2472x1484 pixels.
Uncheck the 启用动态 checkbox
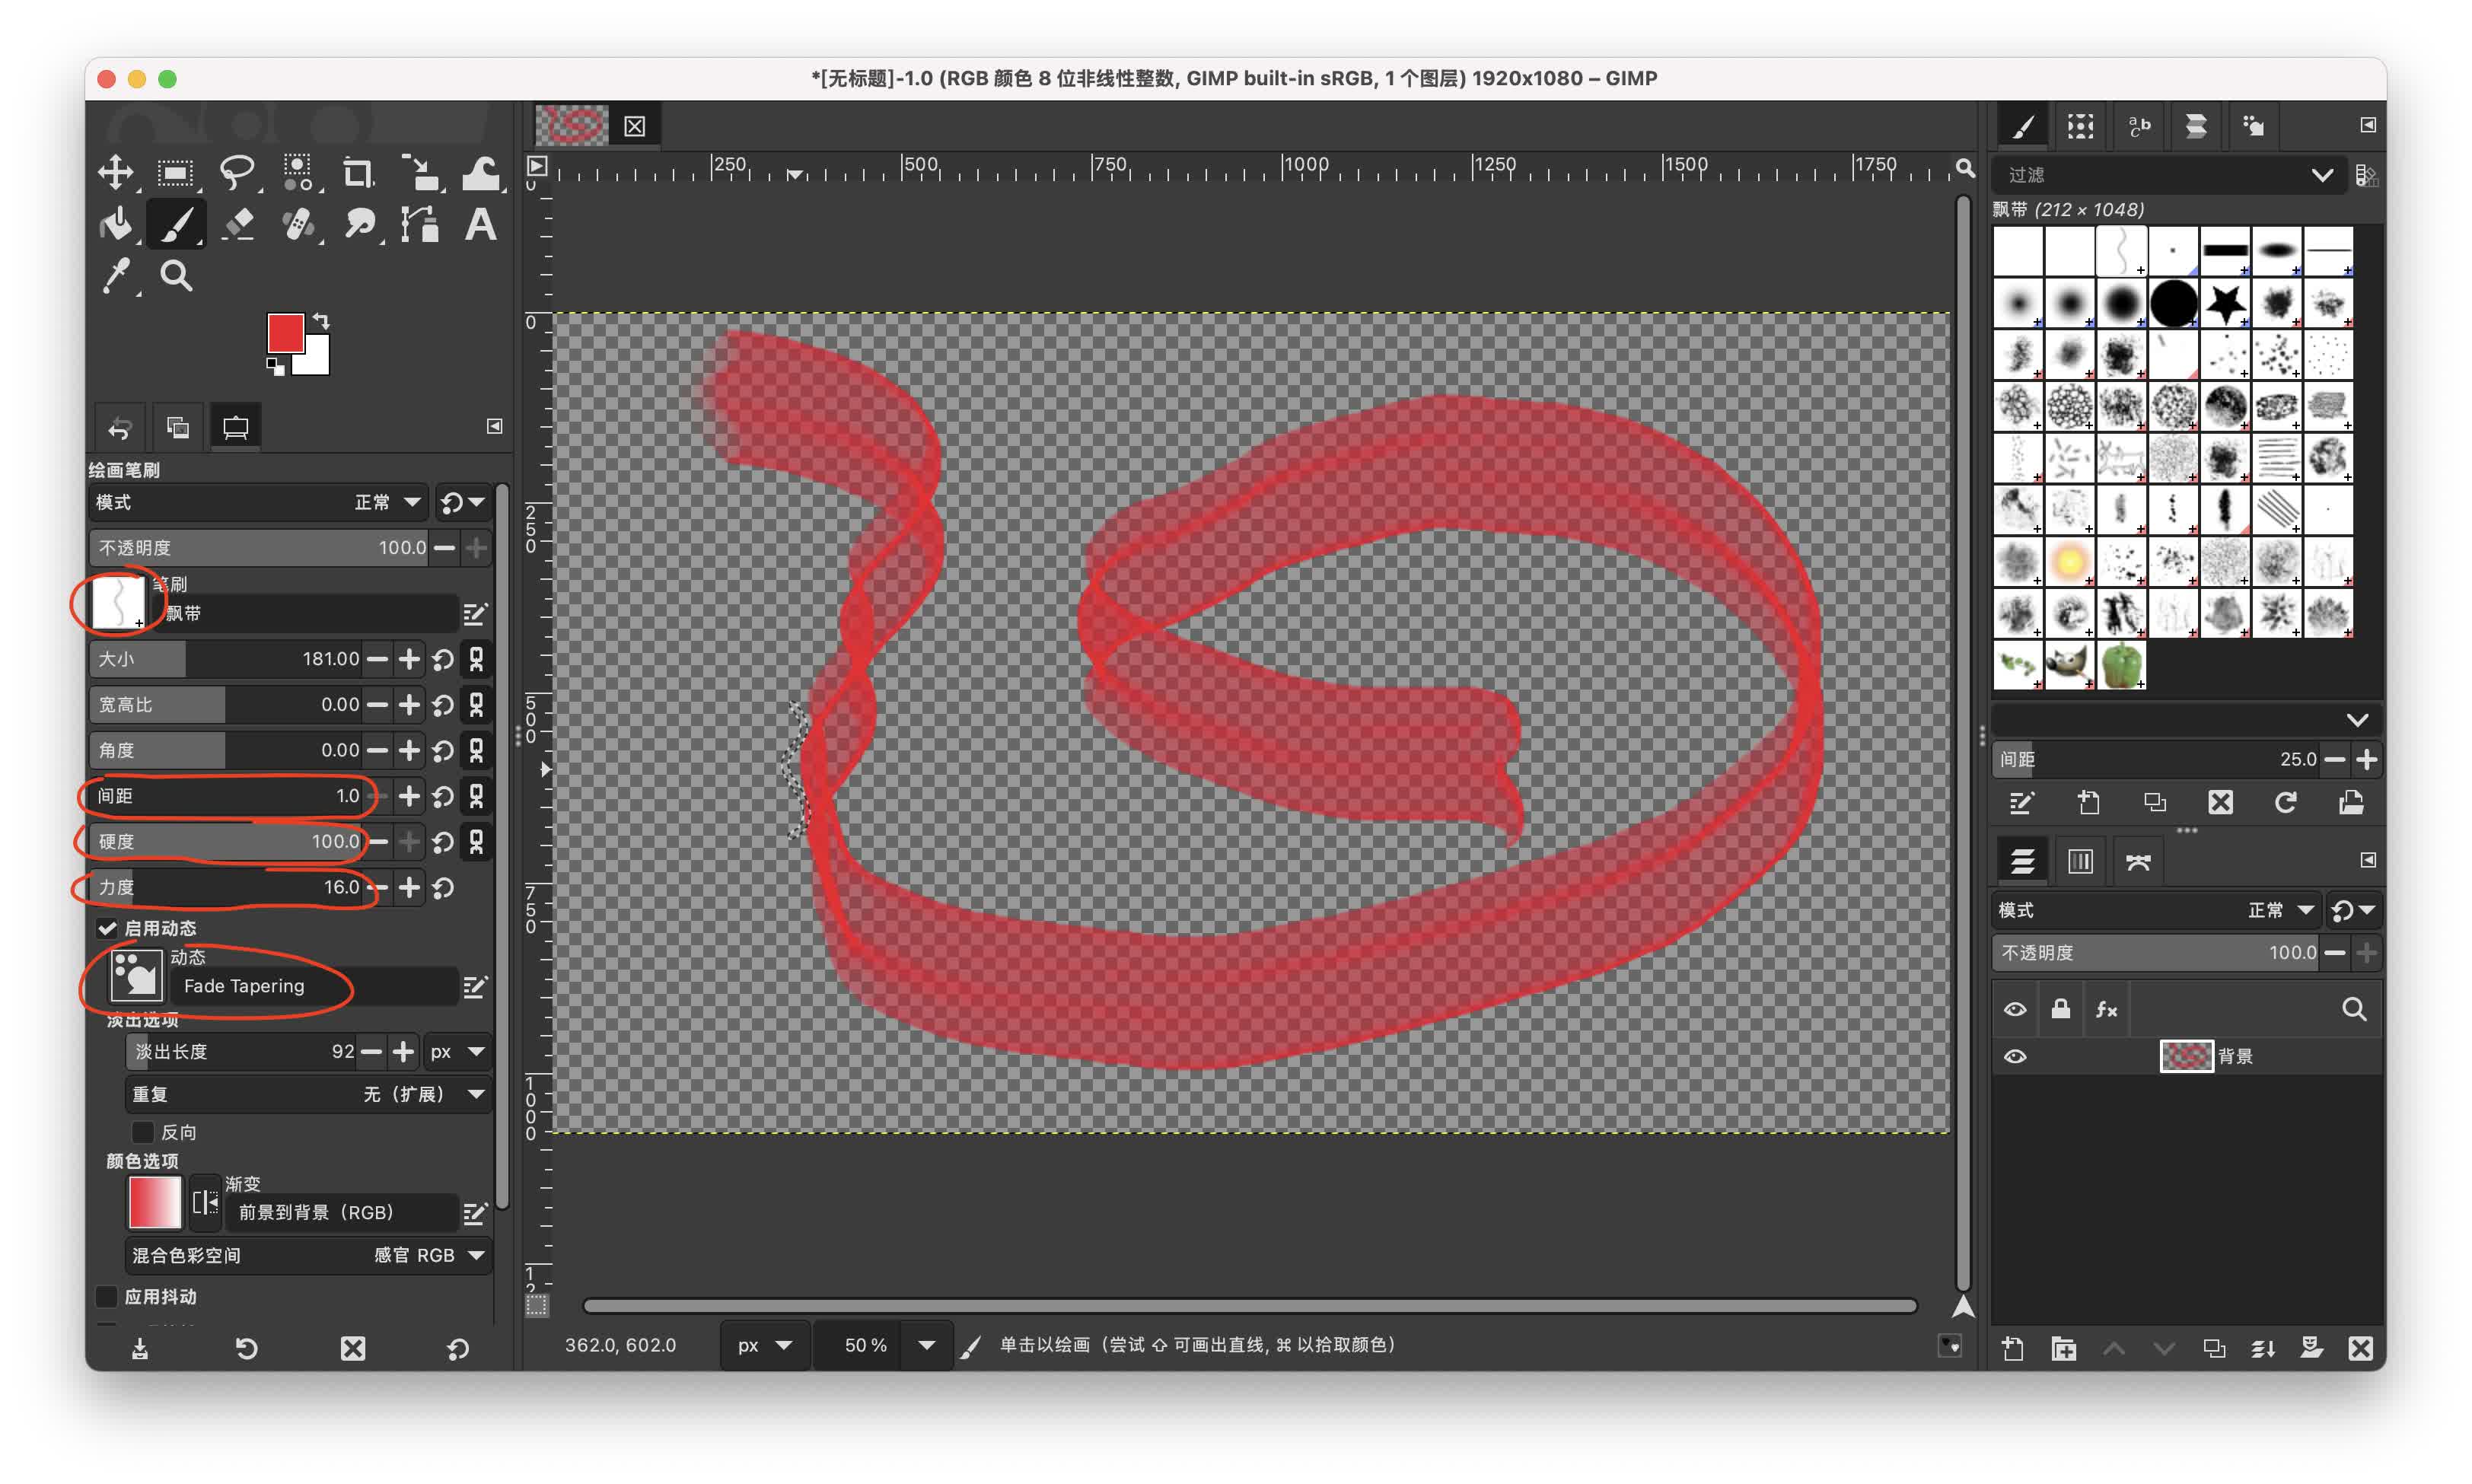click(x=107, y=928)
